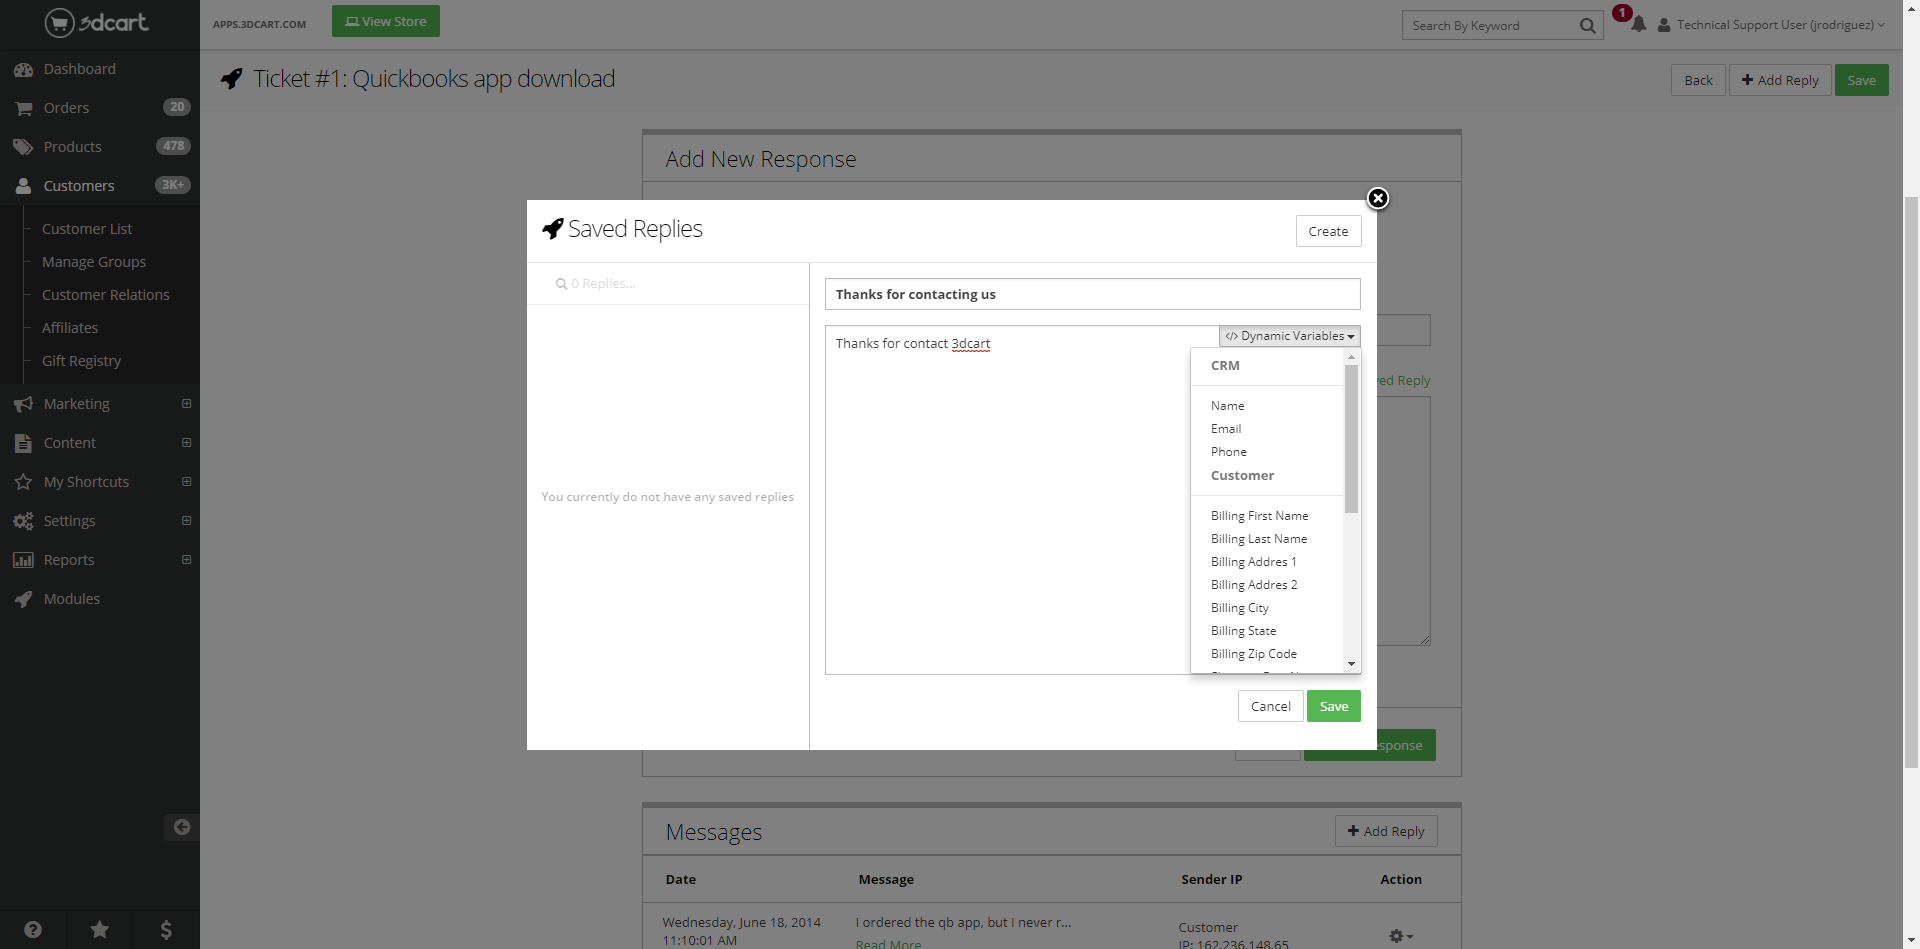Select Billing First Name variable
This screenshot has width=1920, height=949.
click(x=1259, y=516)
